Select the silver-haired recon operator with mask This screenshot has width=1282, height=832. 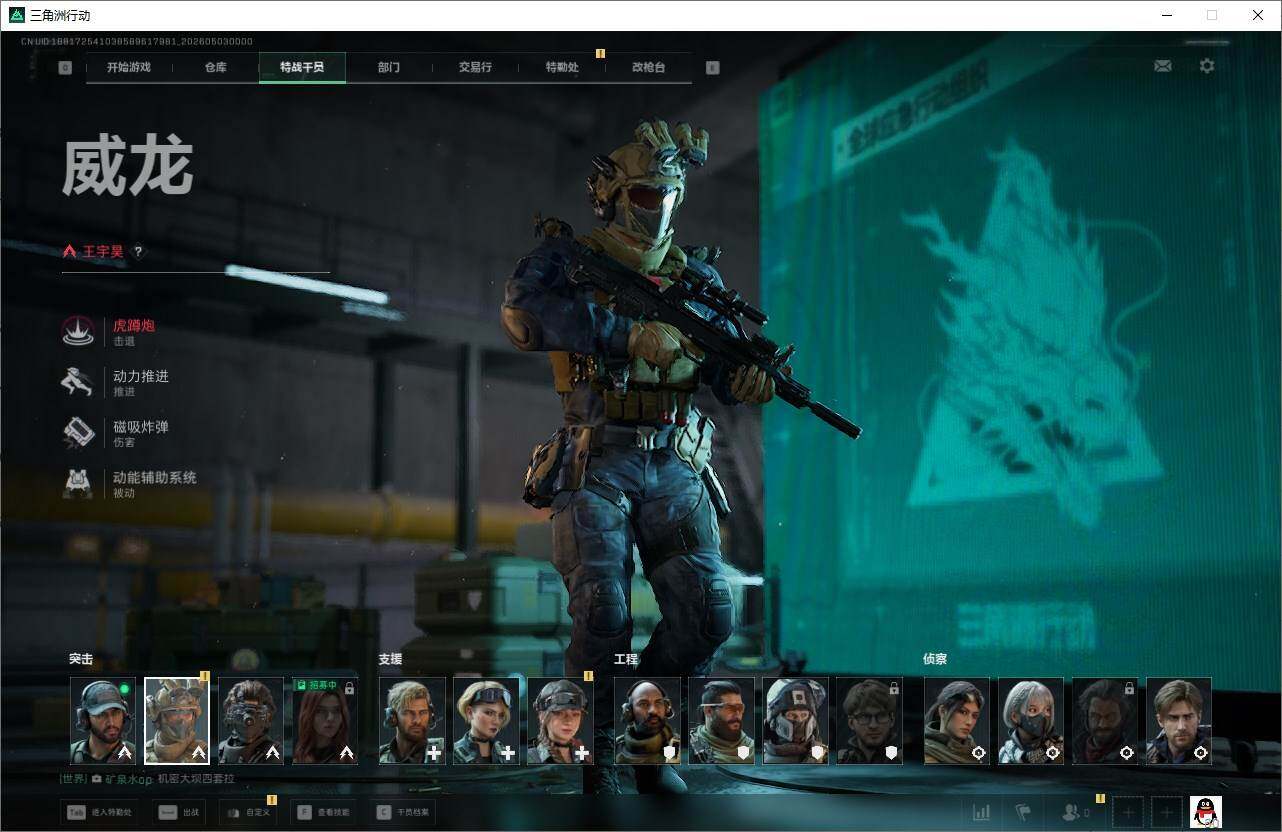click(x=1031, y=721)
